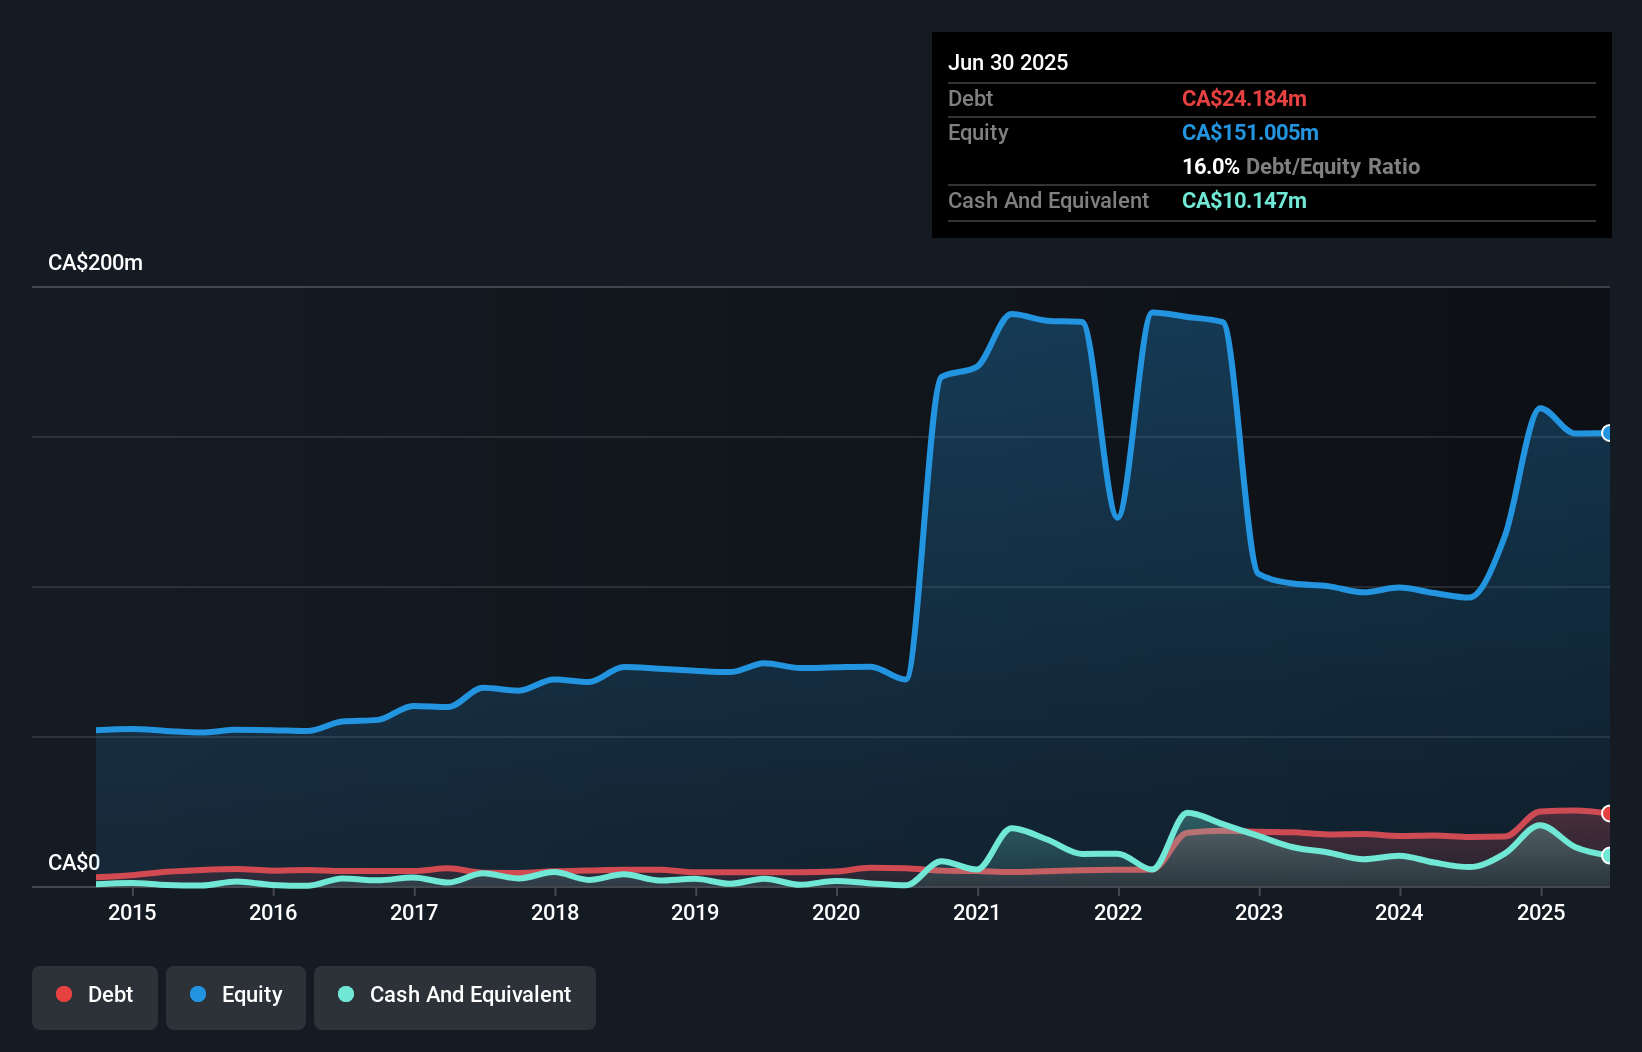The width and height of the screenshot is (1642, 1052).
Task: Click the CA$24.184m Debt value
Action: 1244,99
